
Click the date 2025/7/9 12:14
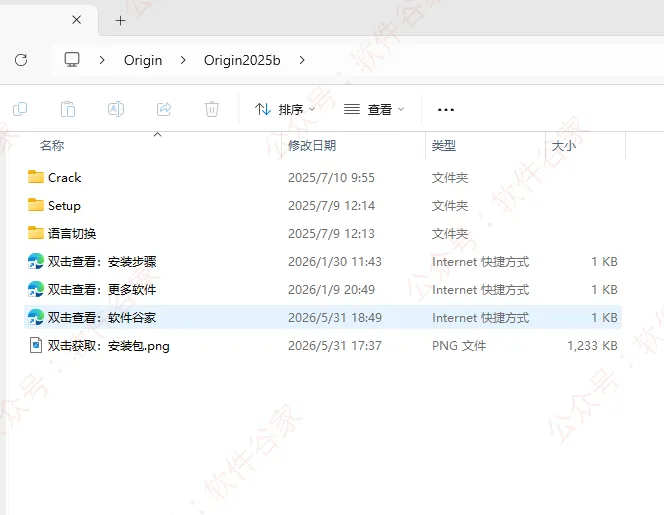click(x=332, y=205)
